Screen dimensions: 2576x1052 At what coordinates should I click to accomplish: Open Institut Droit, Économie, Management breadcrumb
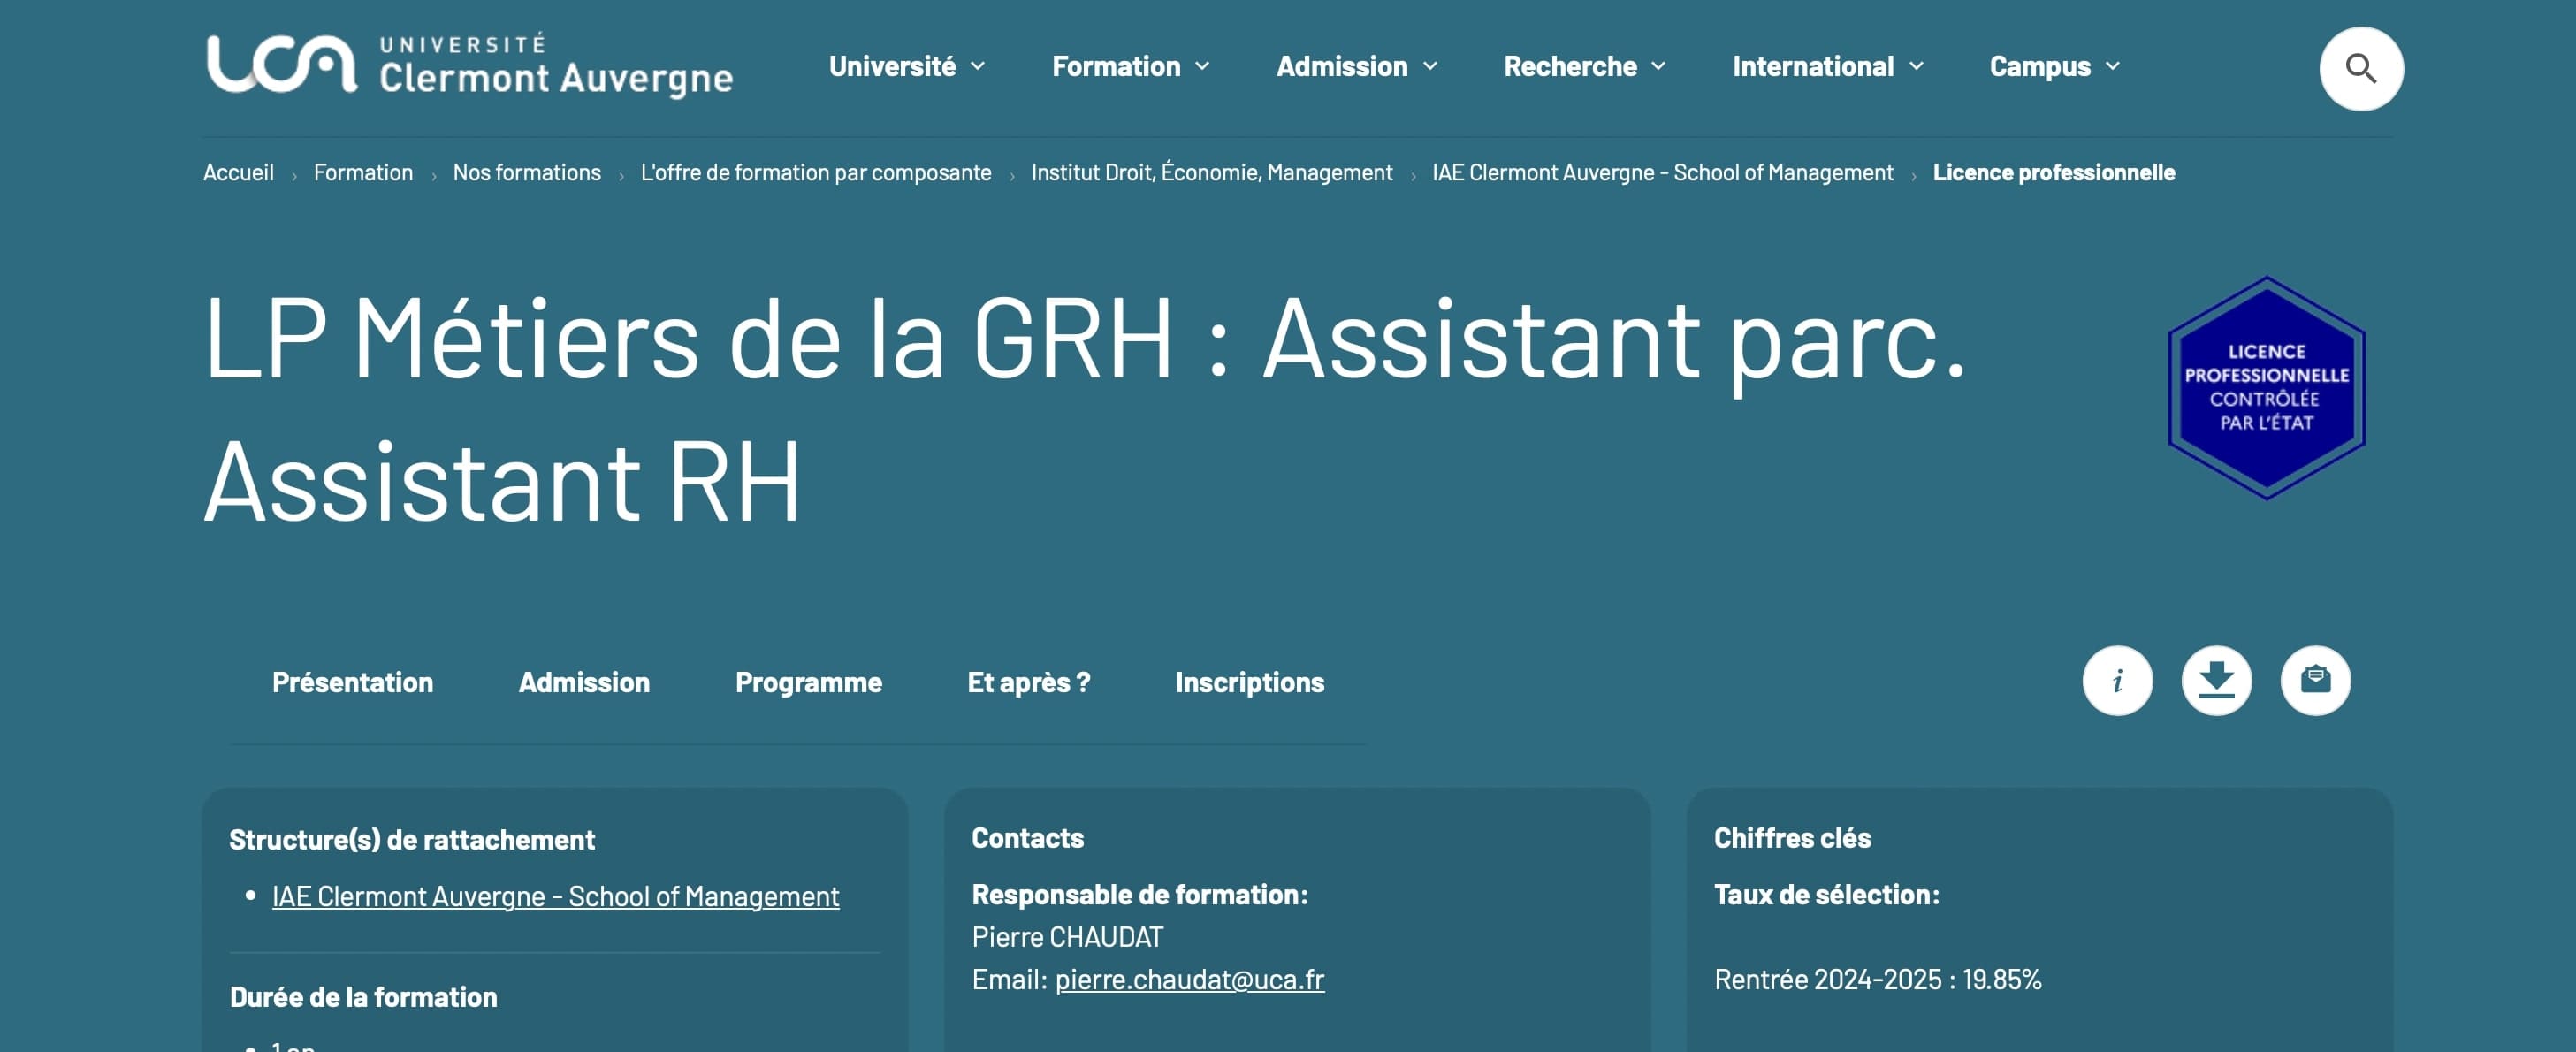(1212, 172)
